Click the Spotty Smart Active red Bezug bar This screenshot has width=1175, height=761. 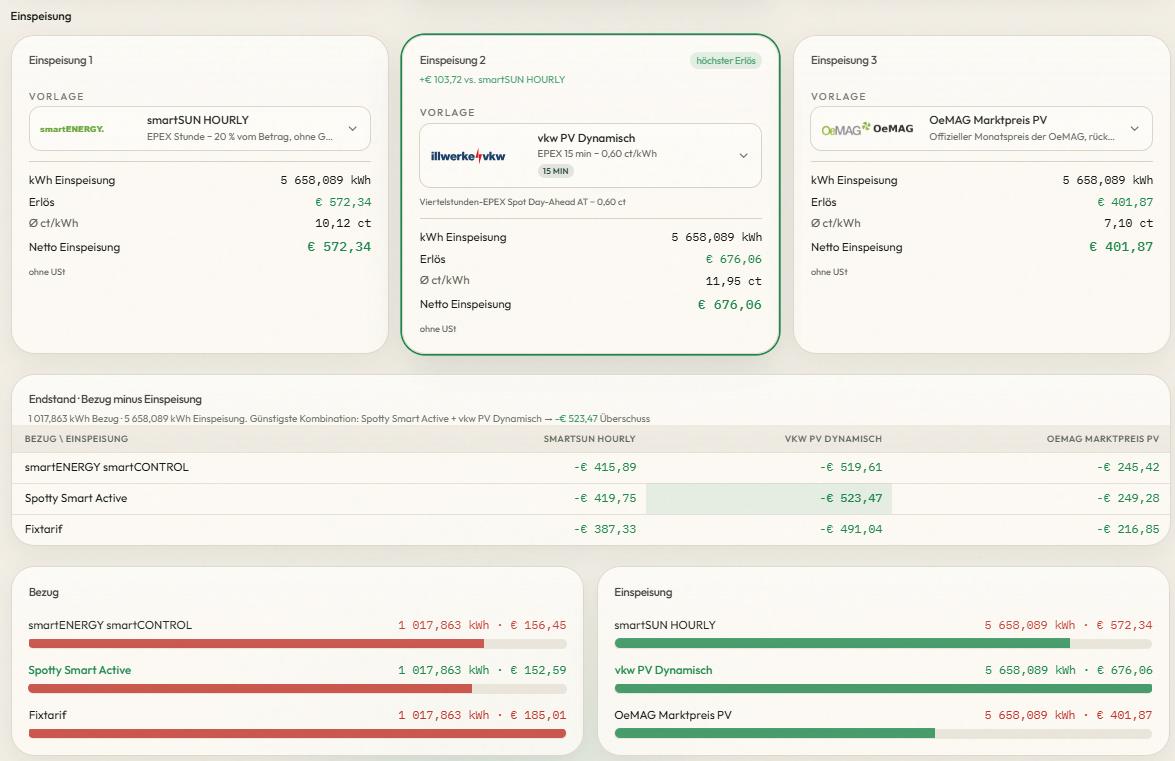[x=250, y=688]
